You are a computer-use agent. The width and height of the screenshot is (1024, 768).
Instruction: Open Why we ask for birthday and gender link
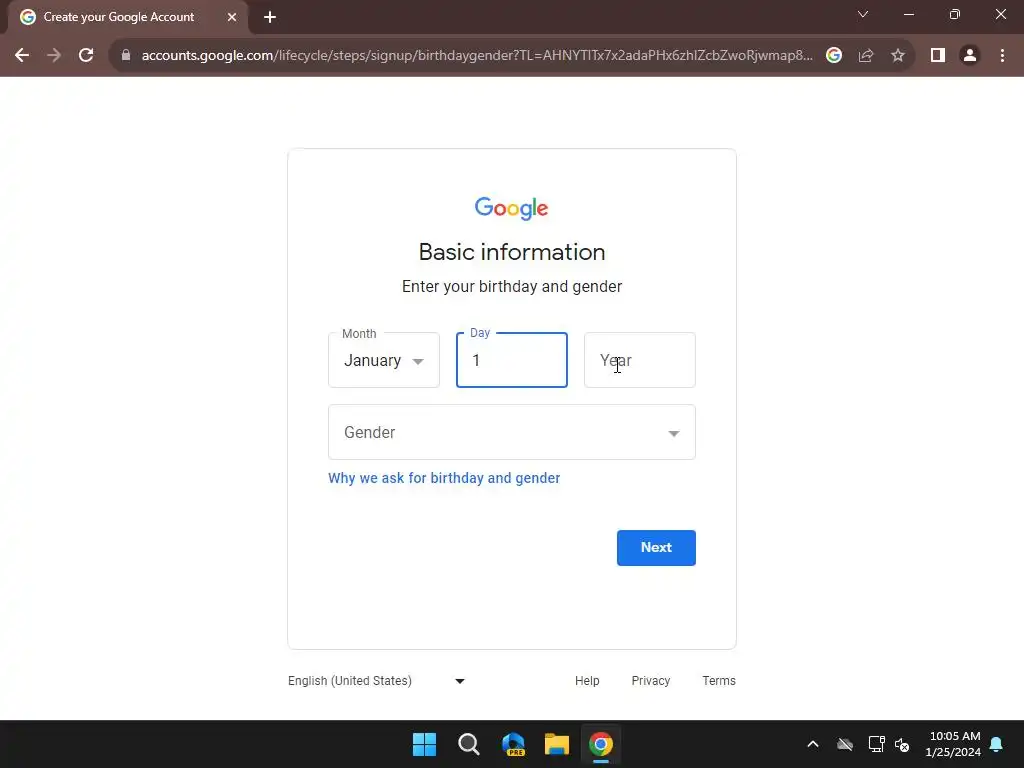point(444,478)
